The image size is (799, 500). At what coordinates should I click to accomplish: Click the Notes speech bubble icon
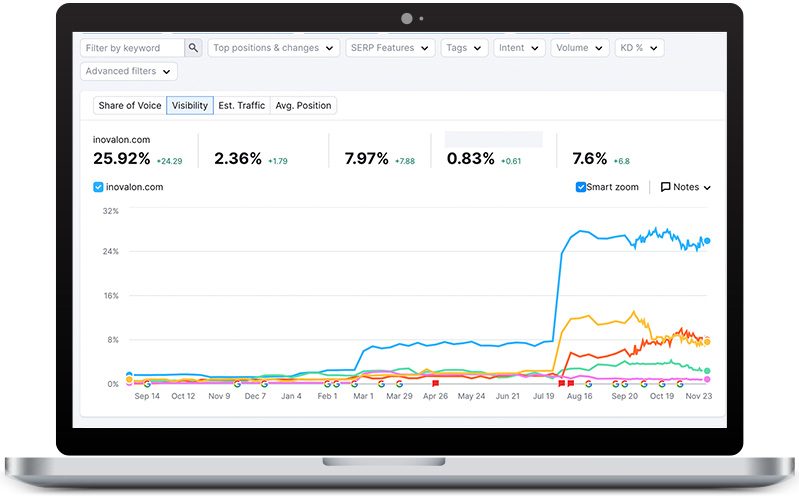[x=666, y=187]
